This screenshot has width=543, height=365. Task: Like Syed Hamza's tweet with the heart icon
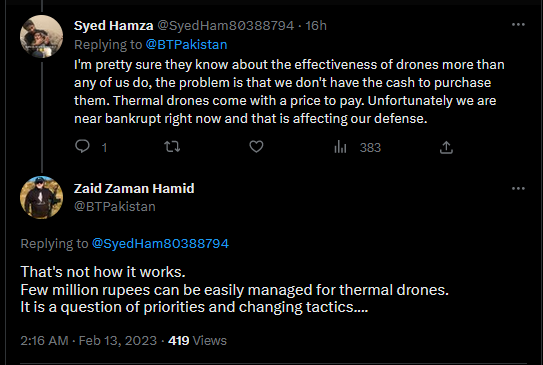tap(256, 146)
